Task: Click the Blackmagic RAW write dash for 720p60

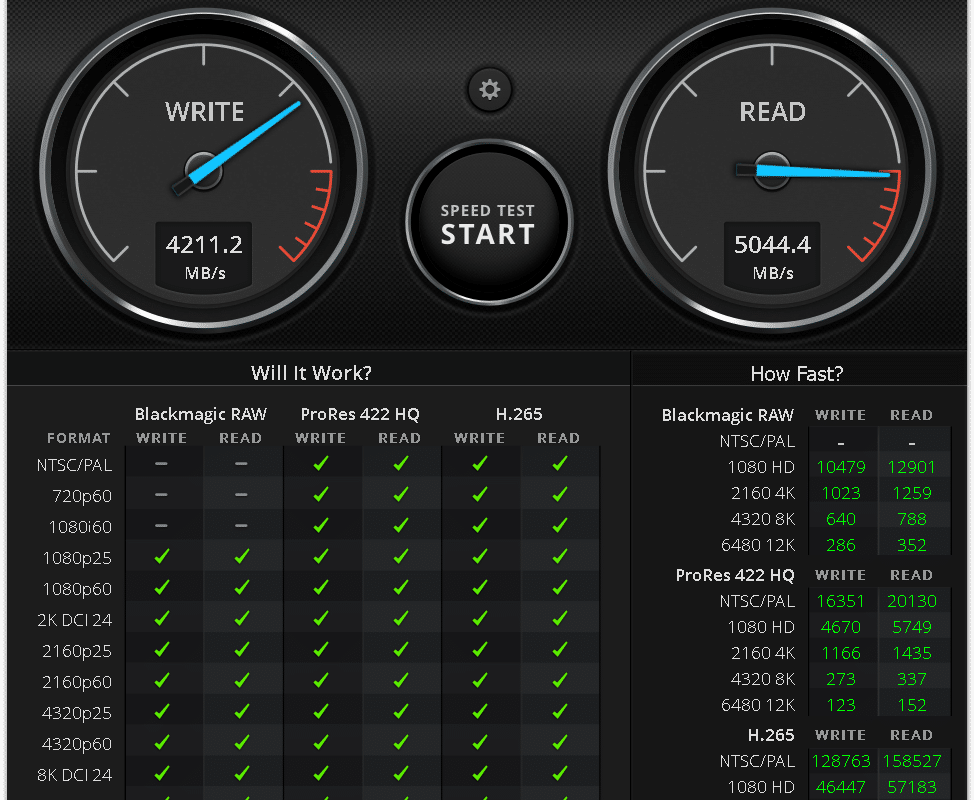Action: coord(162,495)
